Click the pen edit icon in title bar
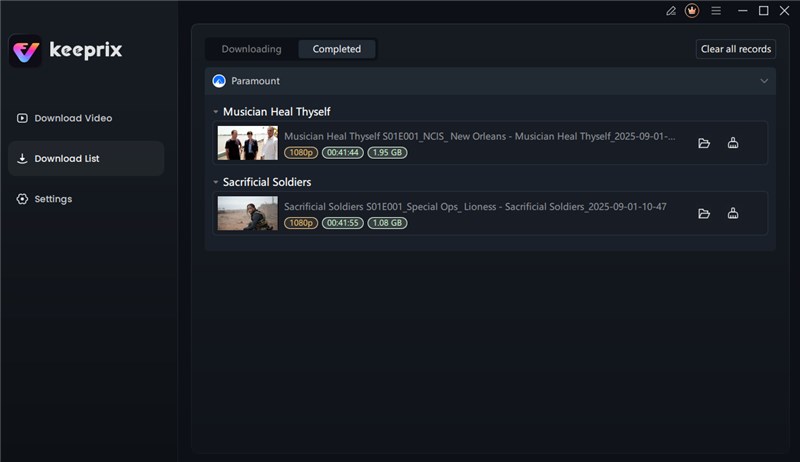 671,11
